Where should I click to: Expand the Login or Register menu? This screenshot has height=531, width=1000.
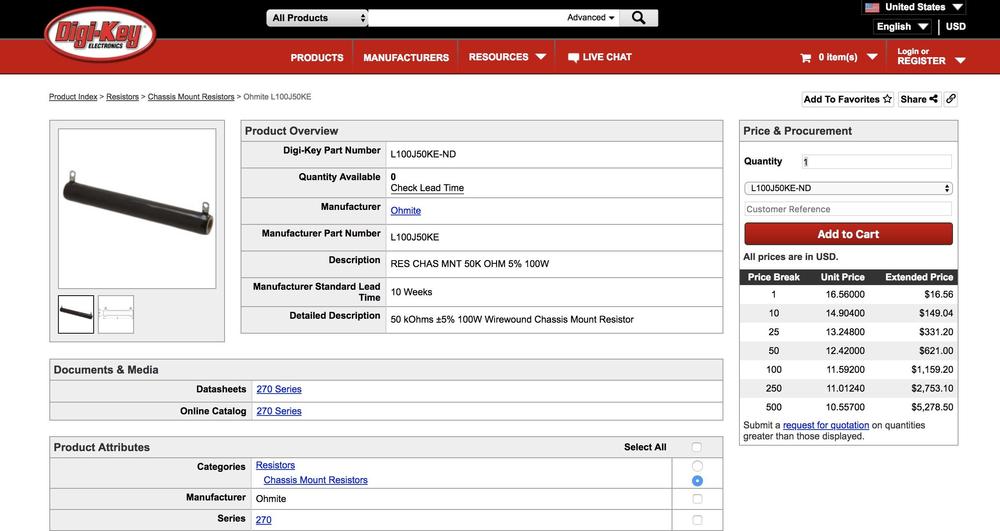click(x=930, y=57)
